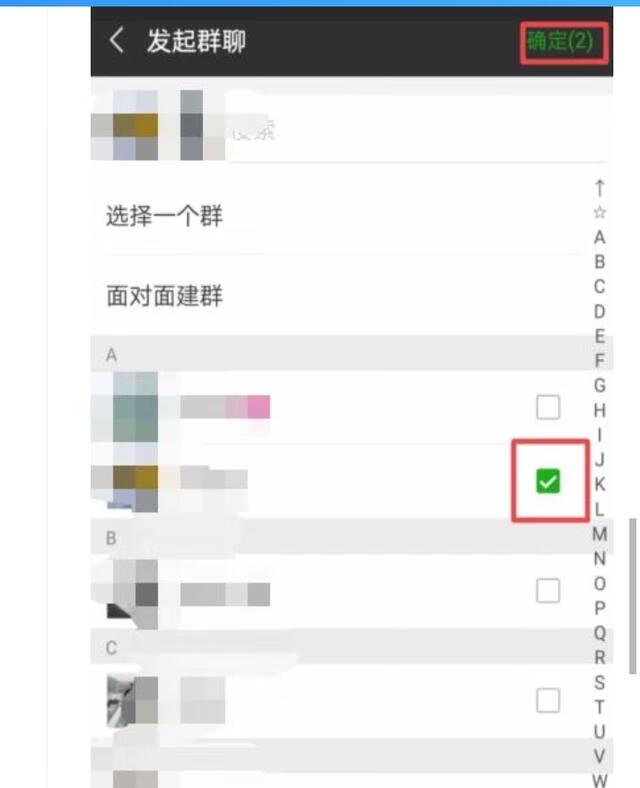This screenshot has width=640, height=788.
Task: Jump to letter G in index bar
Action: tap(599, 385)
